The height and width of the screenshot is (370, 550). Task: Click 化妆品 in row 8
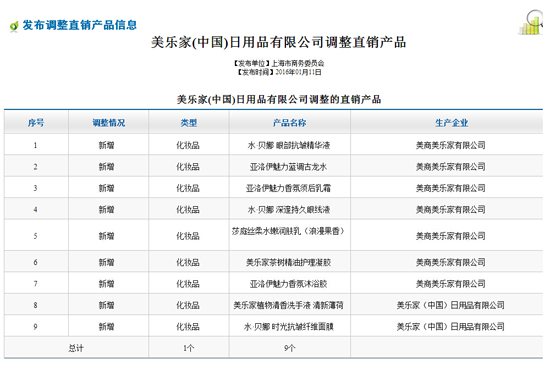[188, 305]
